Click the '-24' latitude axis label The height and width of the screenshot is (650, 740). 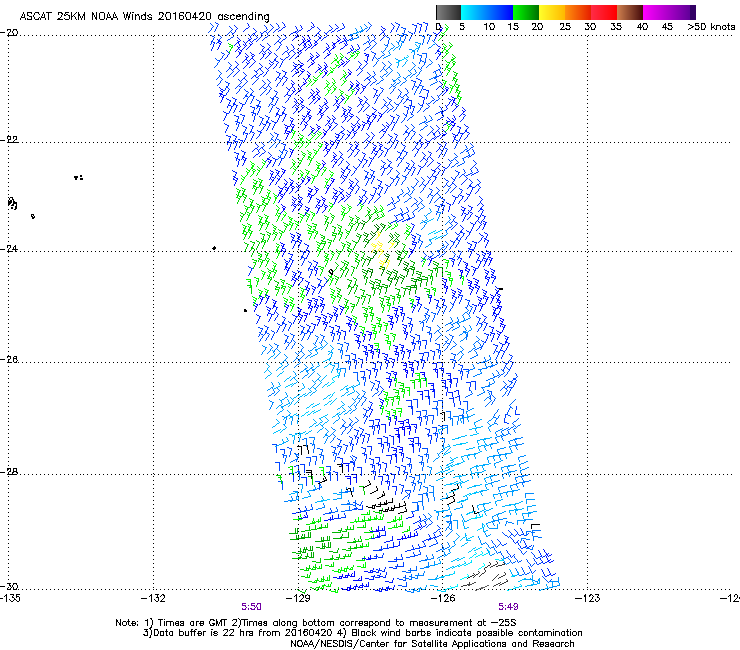(x=9, y=248)
